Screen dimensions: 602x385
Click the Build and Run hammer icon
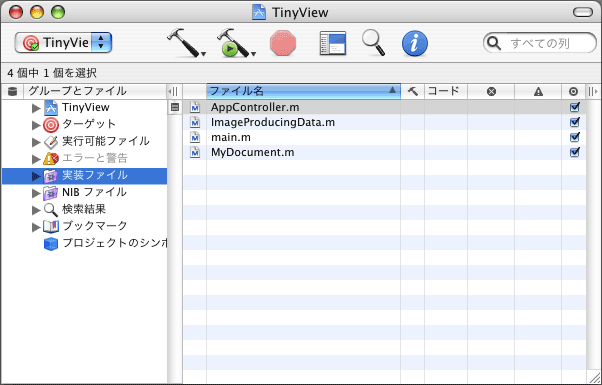[x=233, y=42]
